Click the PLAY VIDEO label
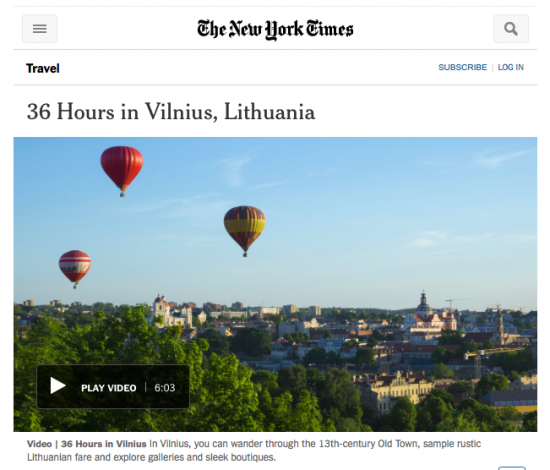This screenshot has height=470, width=550. (x=109, y=388)
